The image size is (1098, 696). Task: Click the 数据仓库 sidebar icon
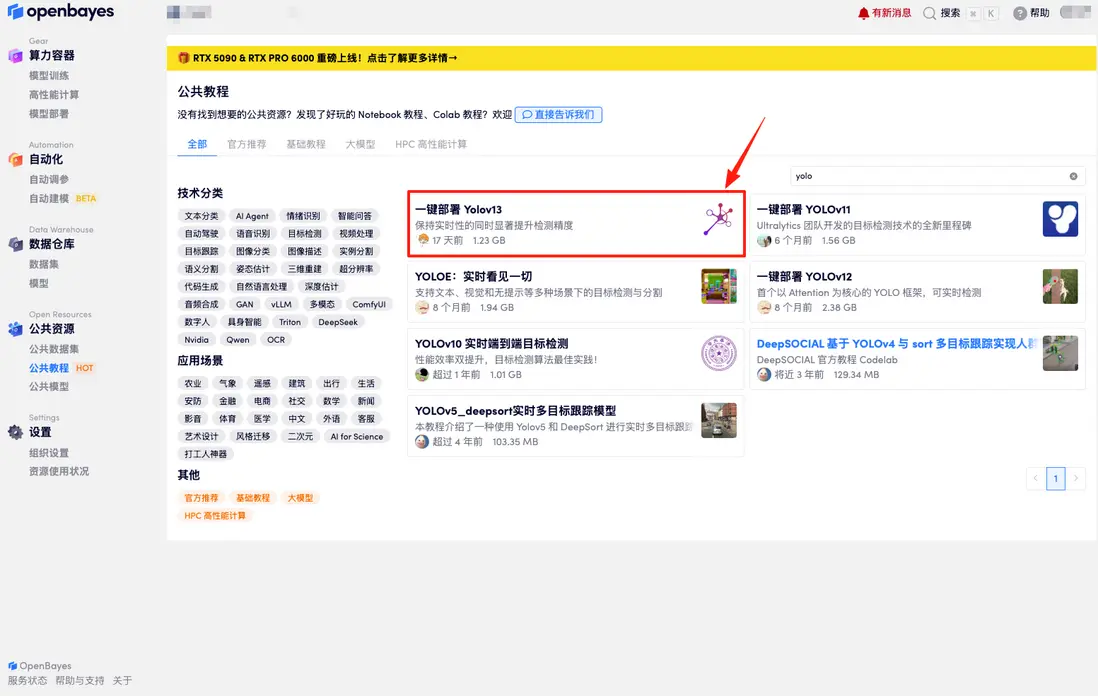15,244
